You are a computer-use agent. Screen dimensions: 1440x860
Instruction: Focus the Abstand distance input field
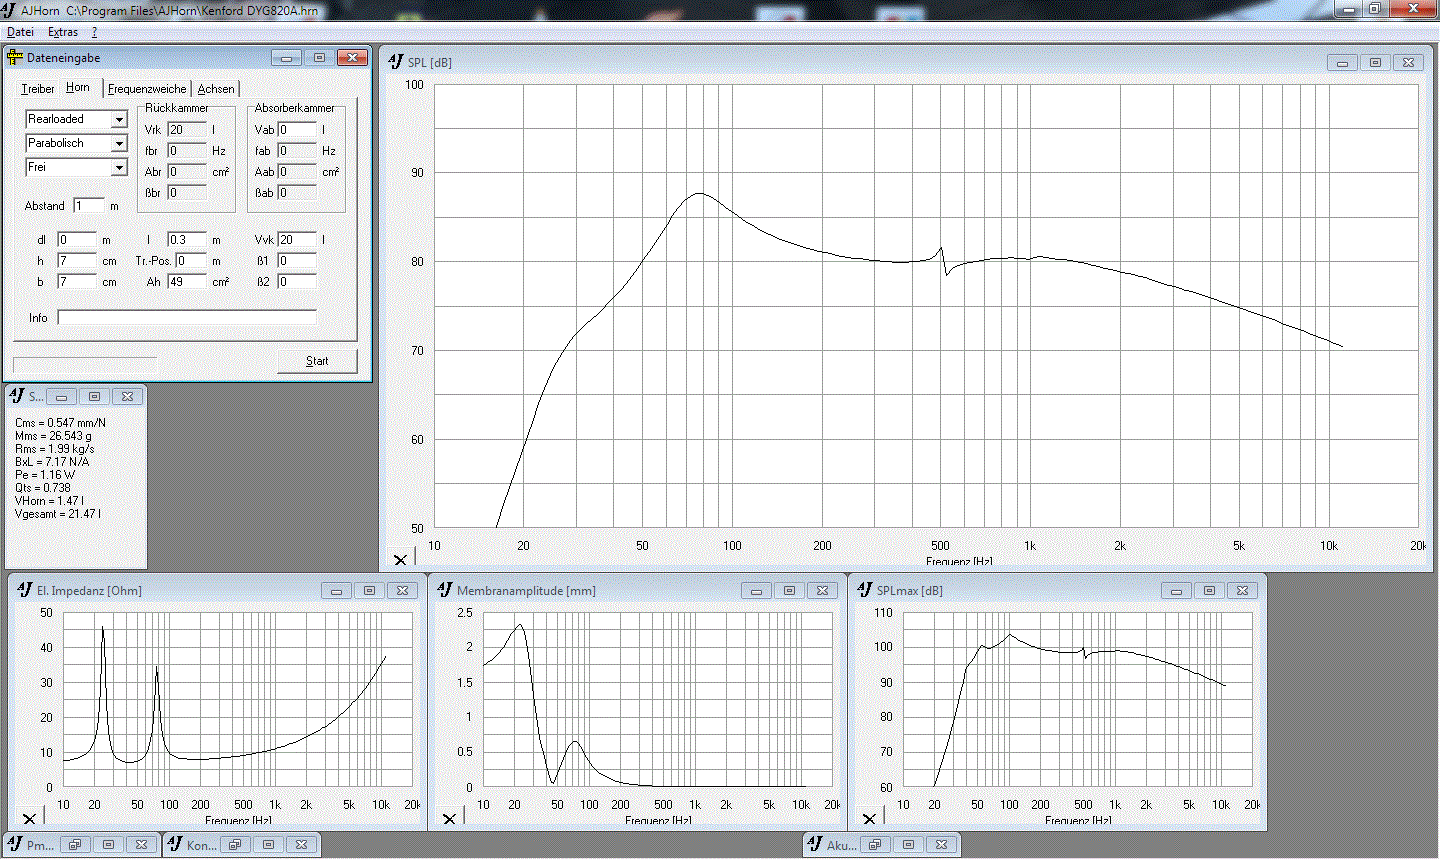click(88, 206)
